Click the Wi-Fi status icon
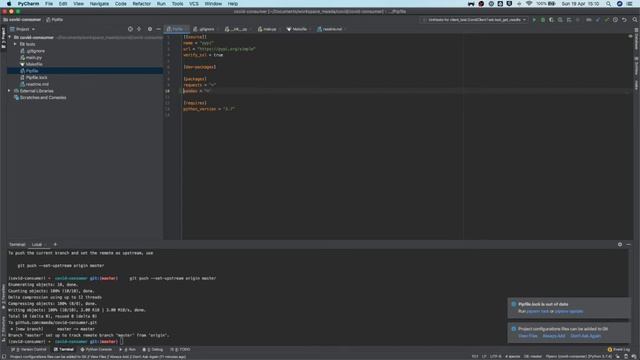 click(x=529, y=4)
